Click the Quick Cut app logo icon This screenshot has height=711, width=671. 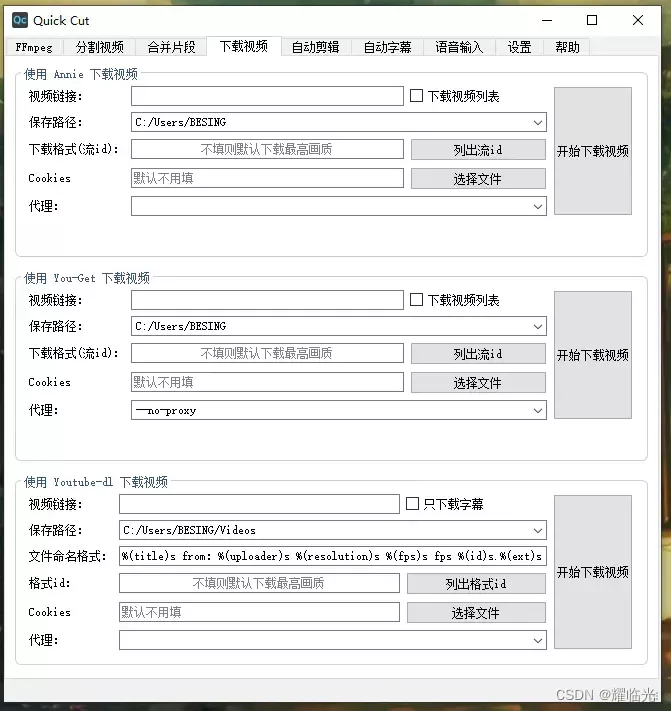coord(20,20)
